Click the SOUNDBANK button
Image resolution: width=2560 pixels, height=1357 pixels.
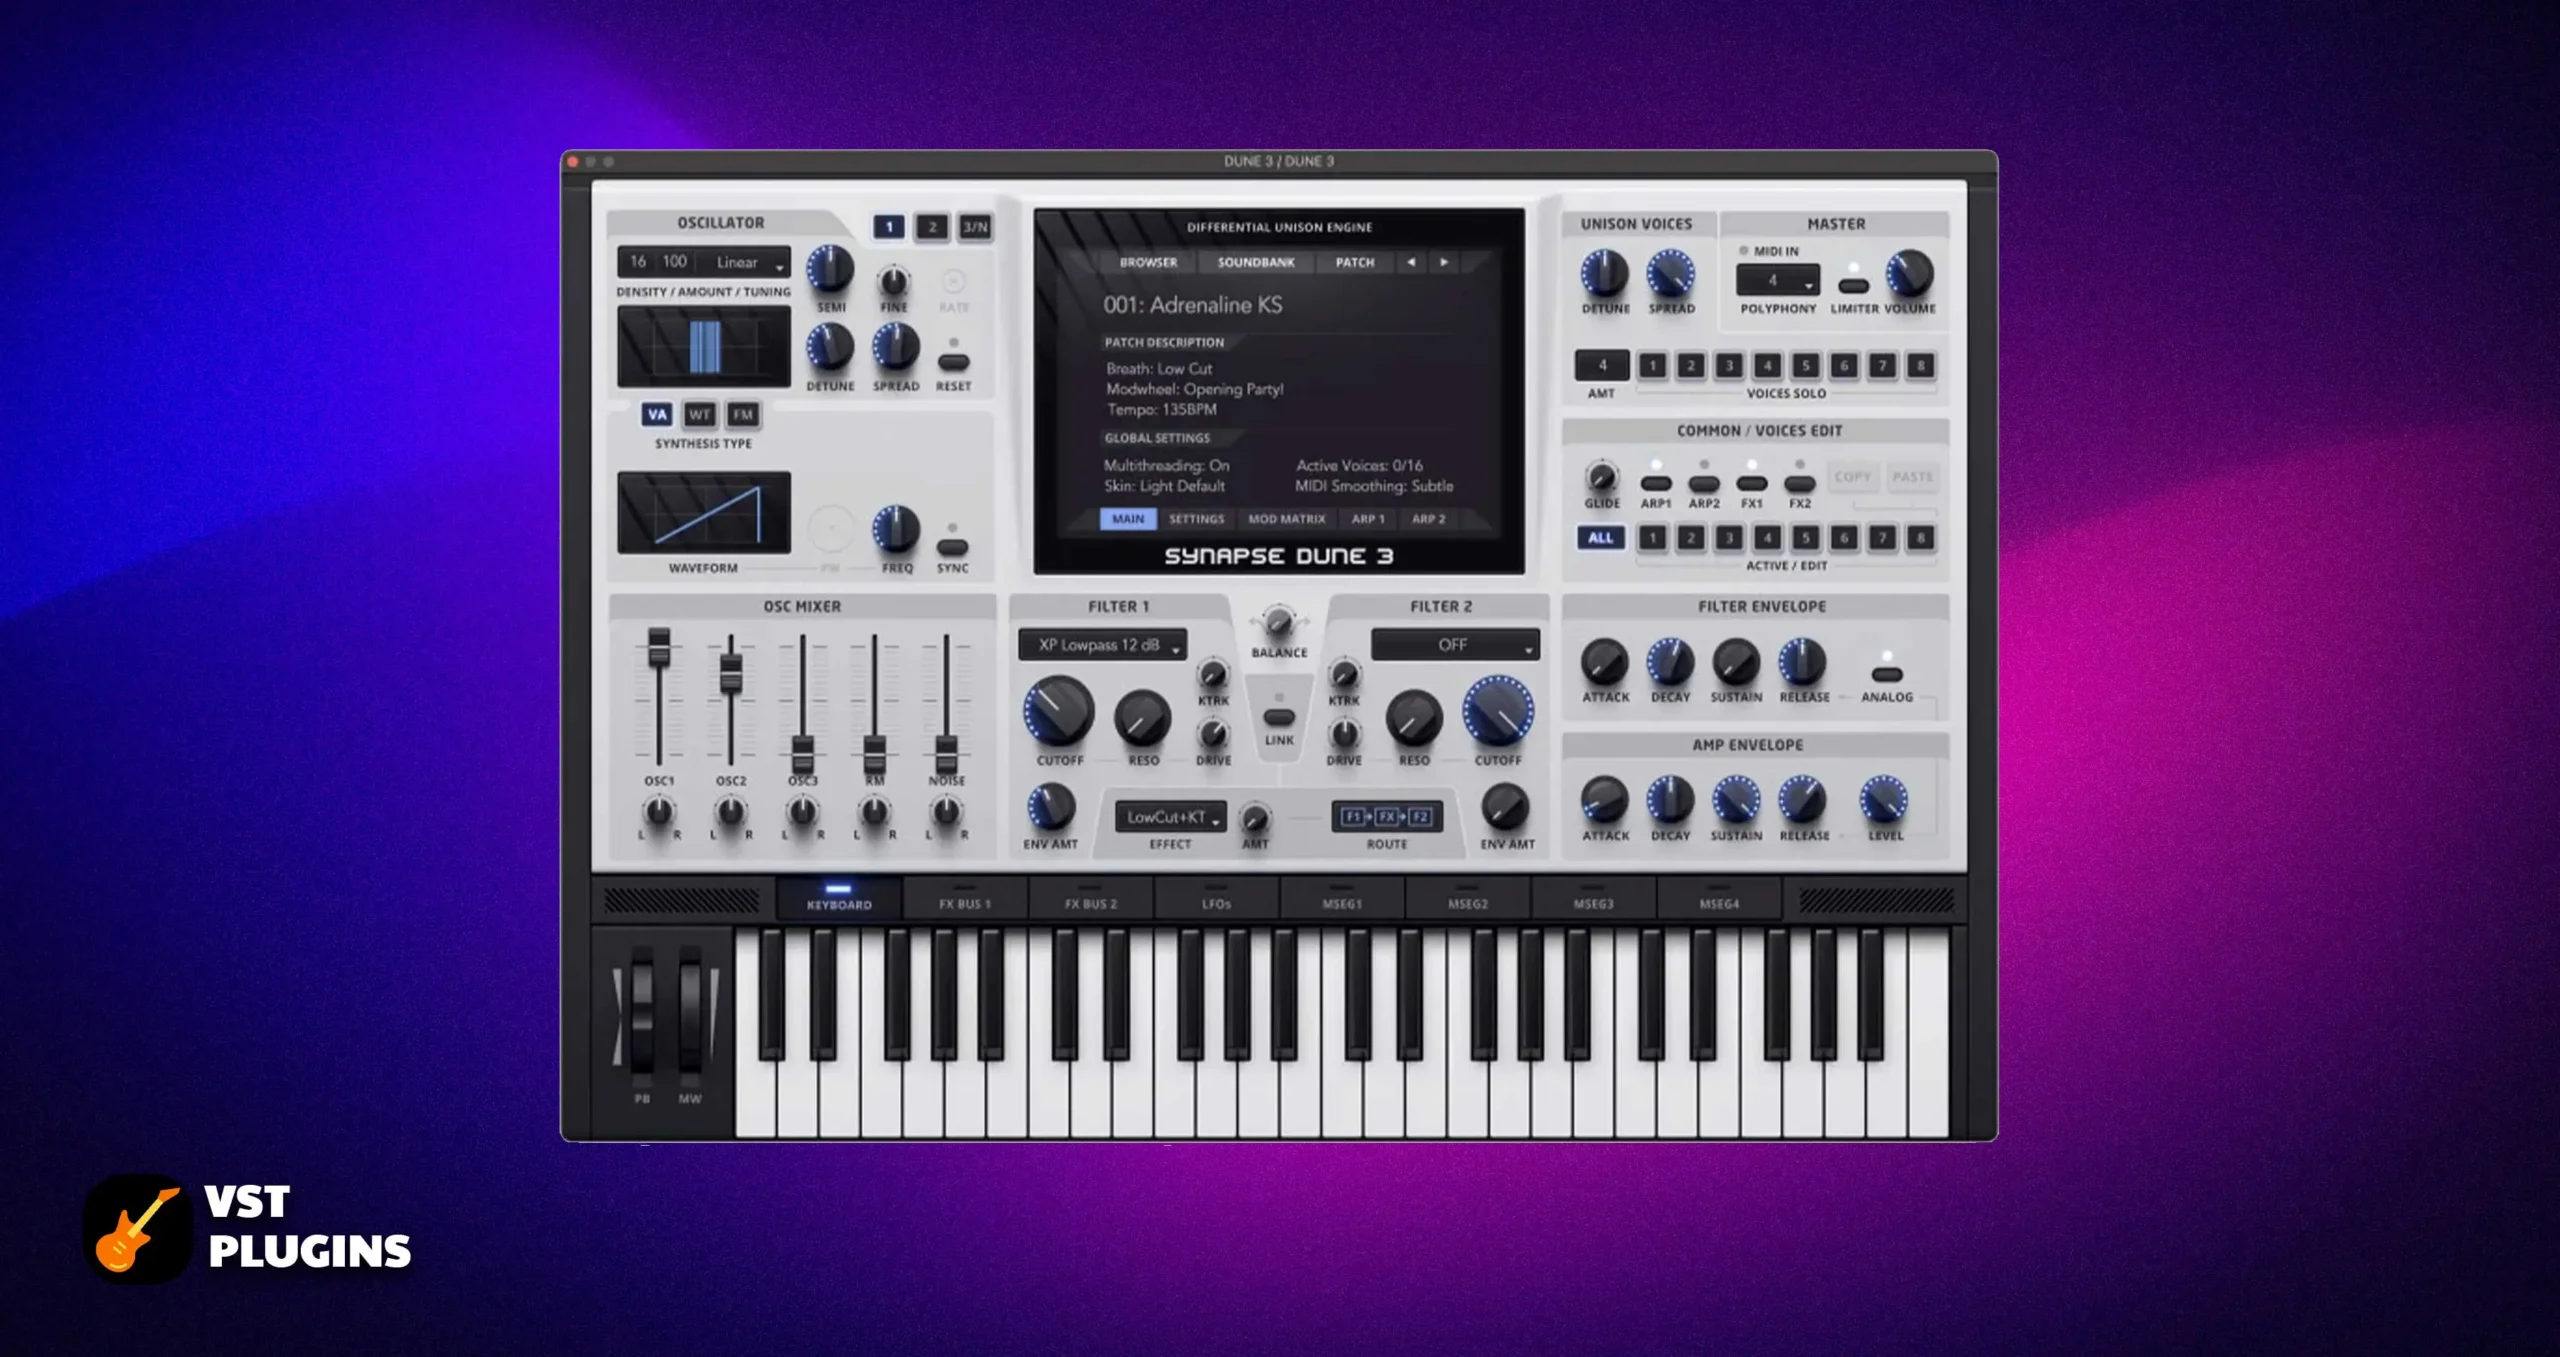1256,262
